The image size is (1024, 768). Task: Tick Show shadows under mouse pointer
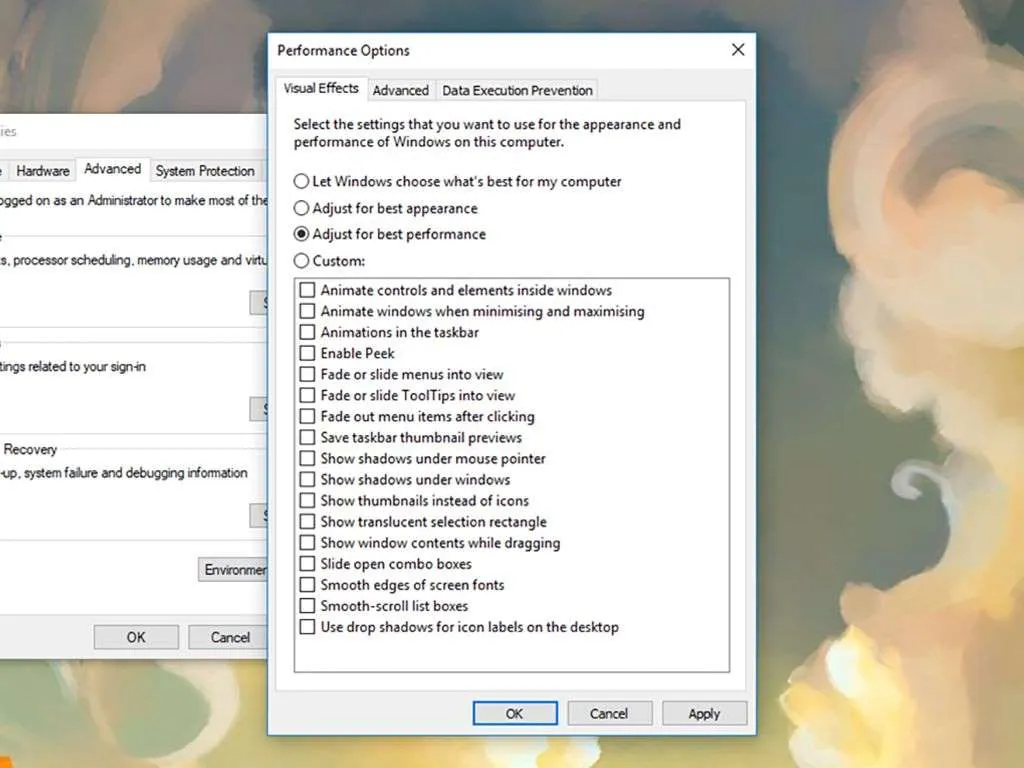(308, 459)
